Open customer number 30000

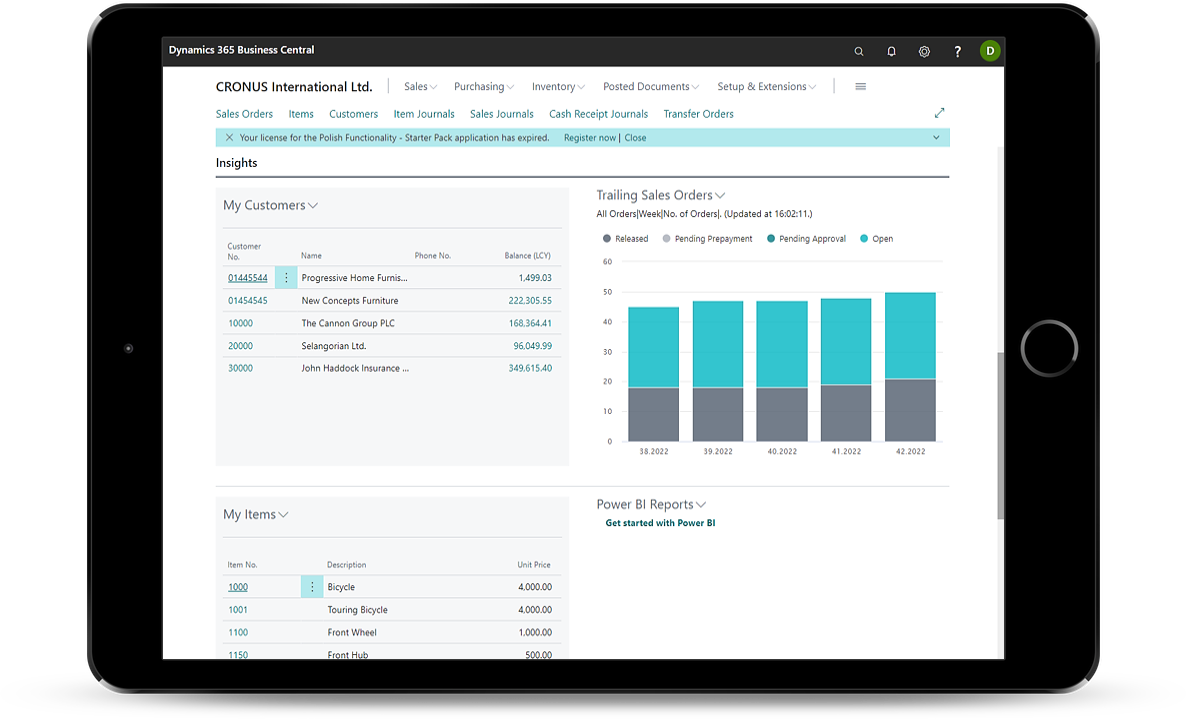coord(241,368)
